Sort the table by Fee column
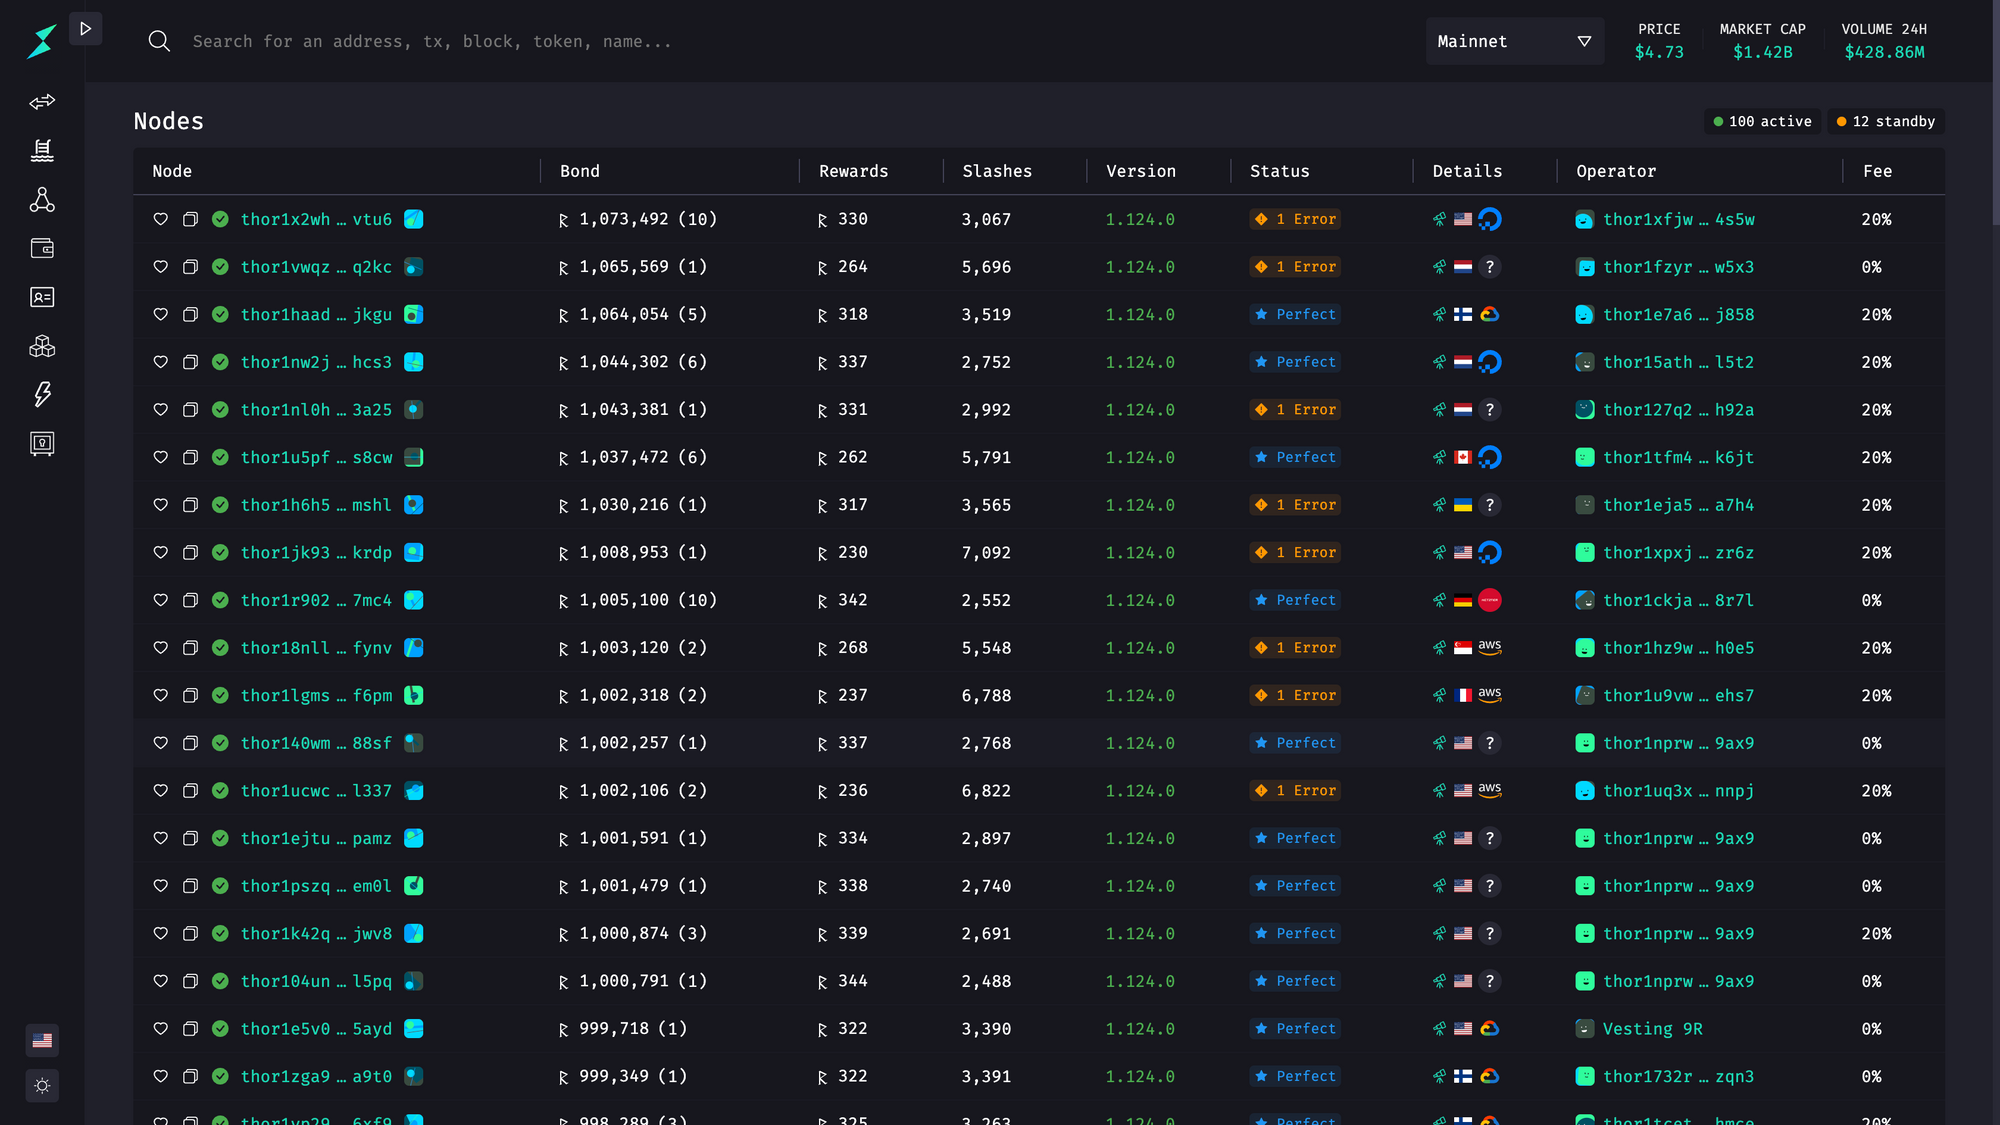 click(1877, 171)
